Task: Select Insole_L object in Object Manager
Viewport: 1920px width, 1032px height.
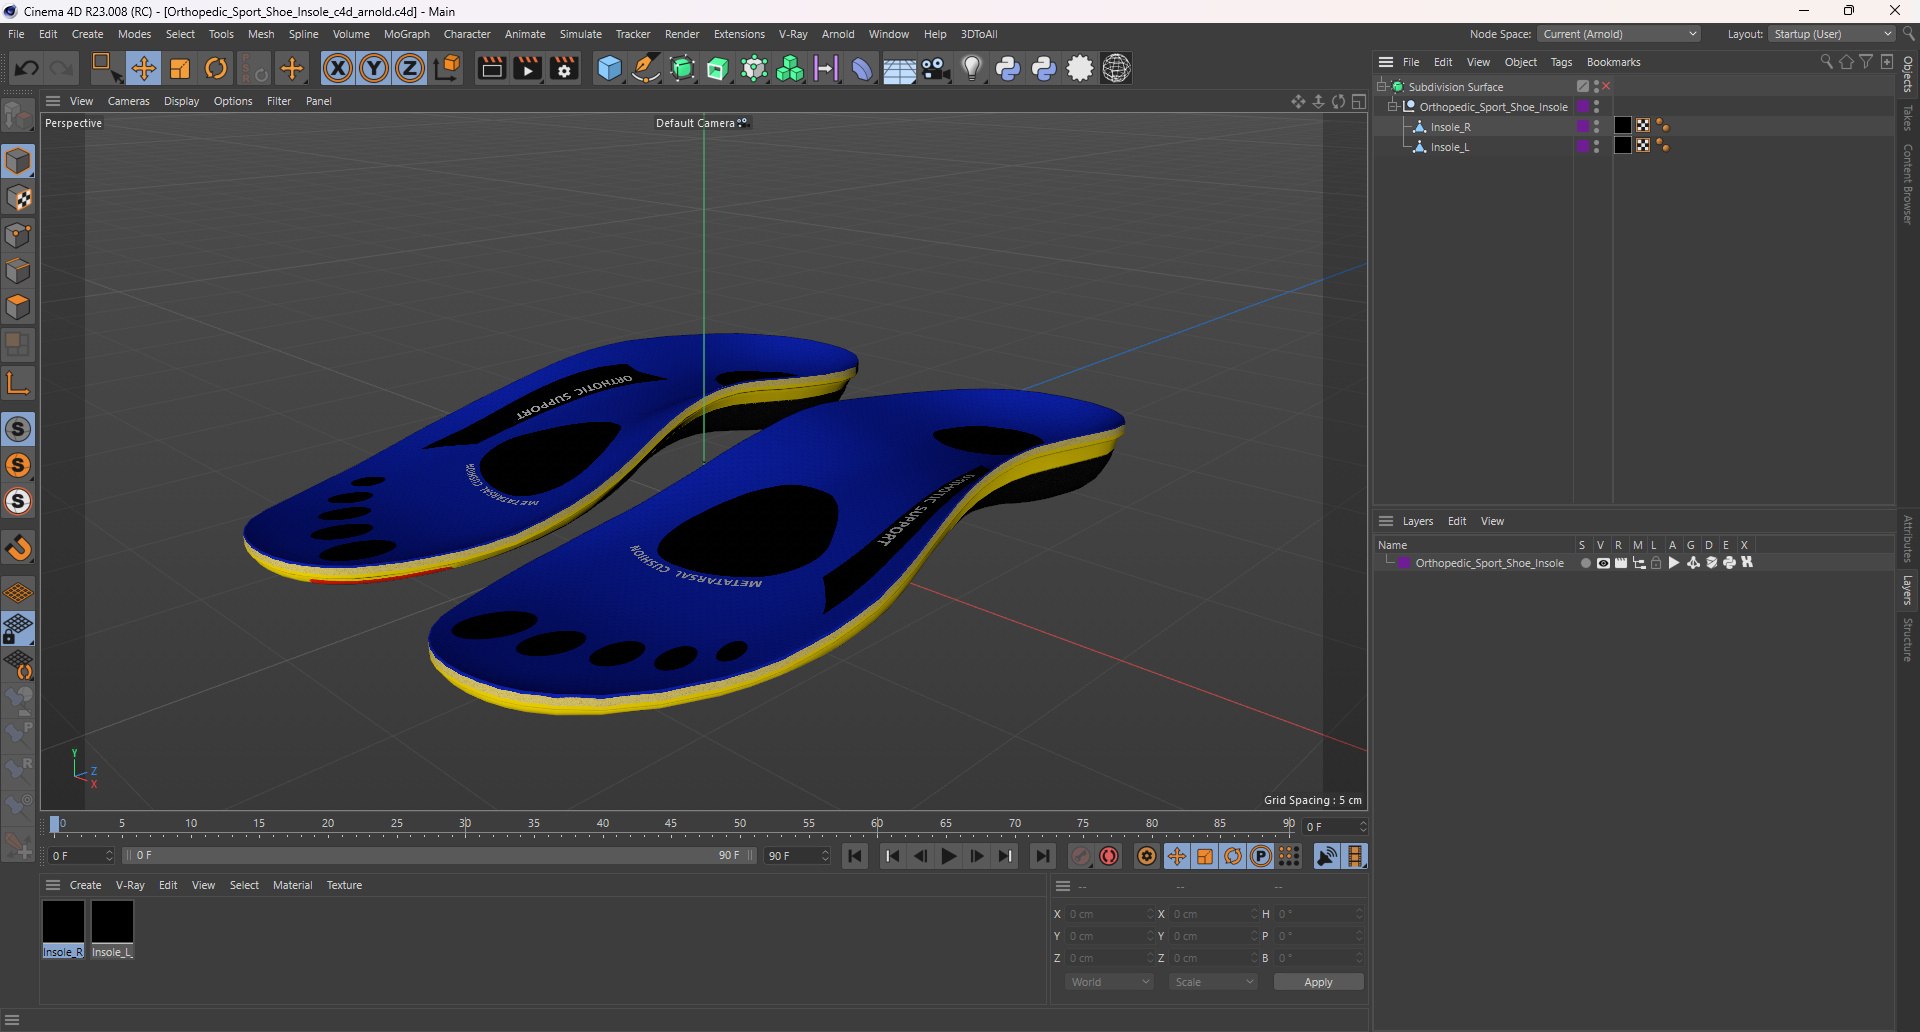Action: (x=1449, y=147)
